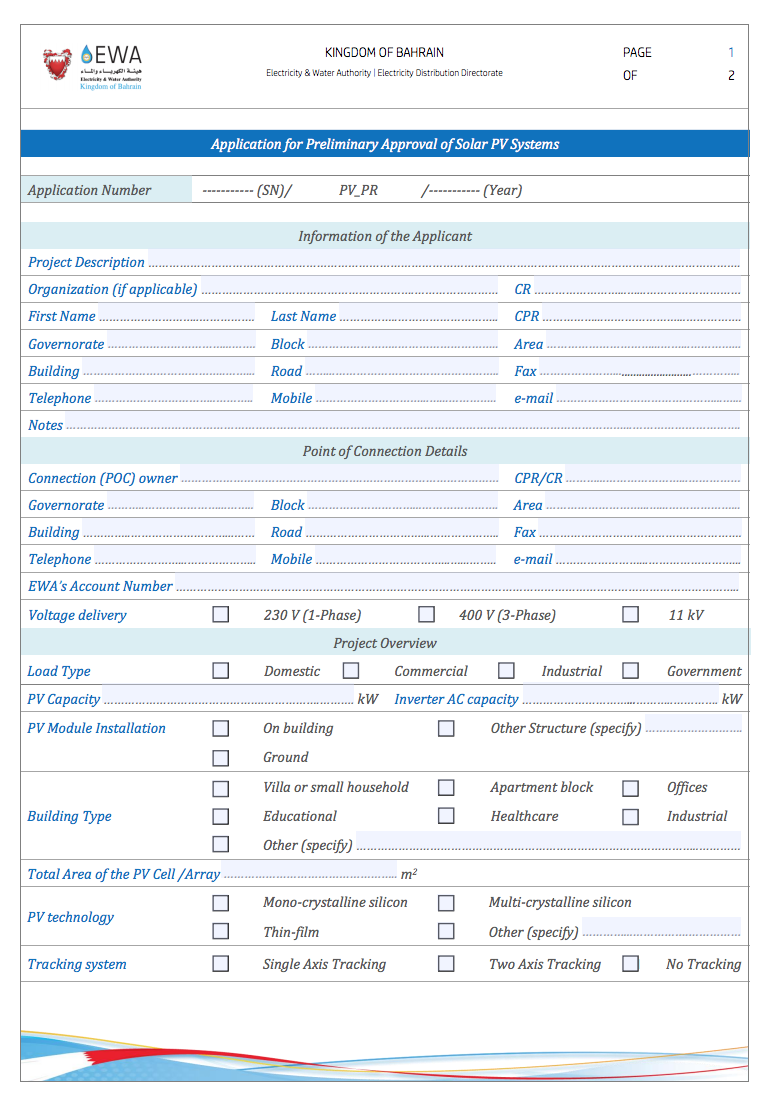Tick Apartment block building type
The height and width of the screenshot is (1101, 766).
[x=446, y=788]
